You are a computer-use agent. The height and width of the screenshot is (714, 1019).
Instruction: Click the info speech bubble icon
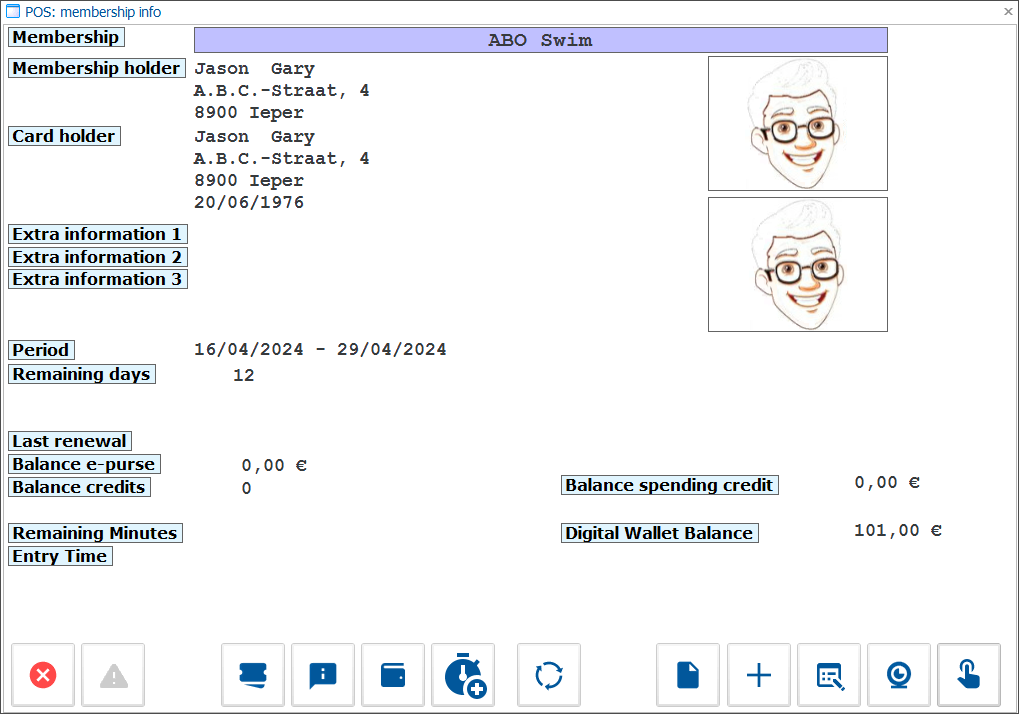pos(323,675)
